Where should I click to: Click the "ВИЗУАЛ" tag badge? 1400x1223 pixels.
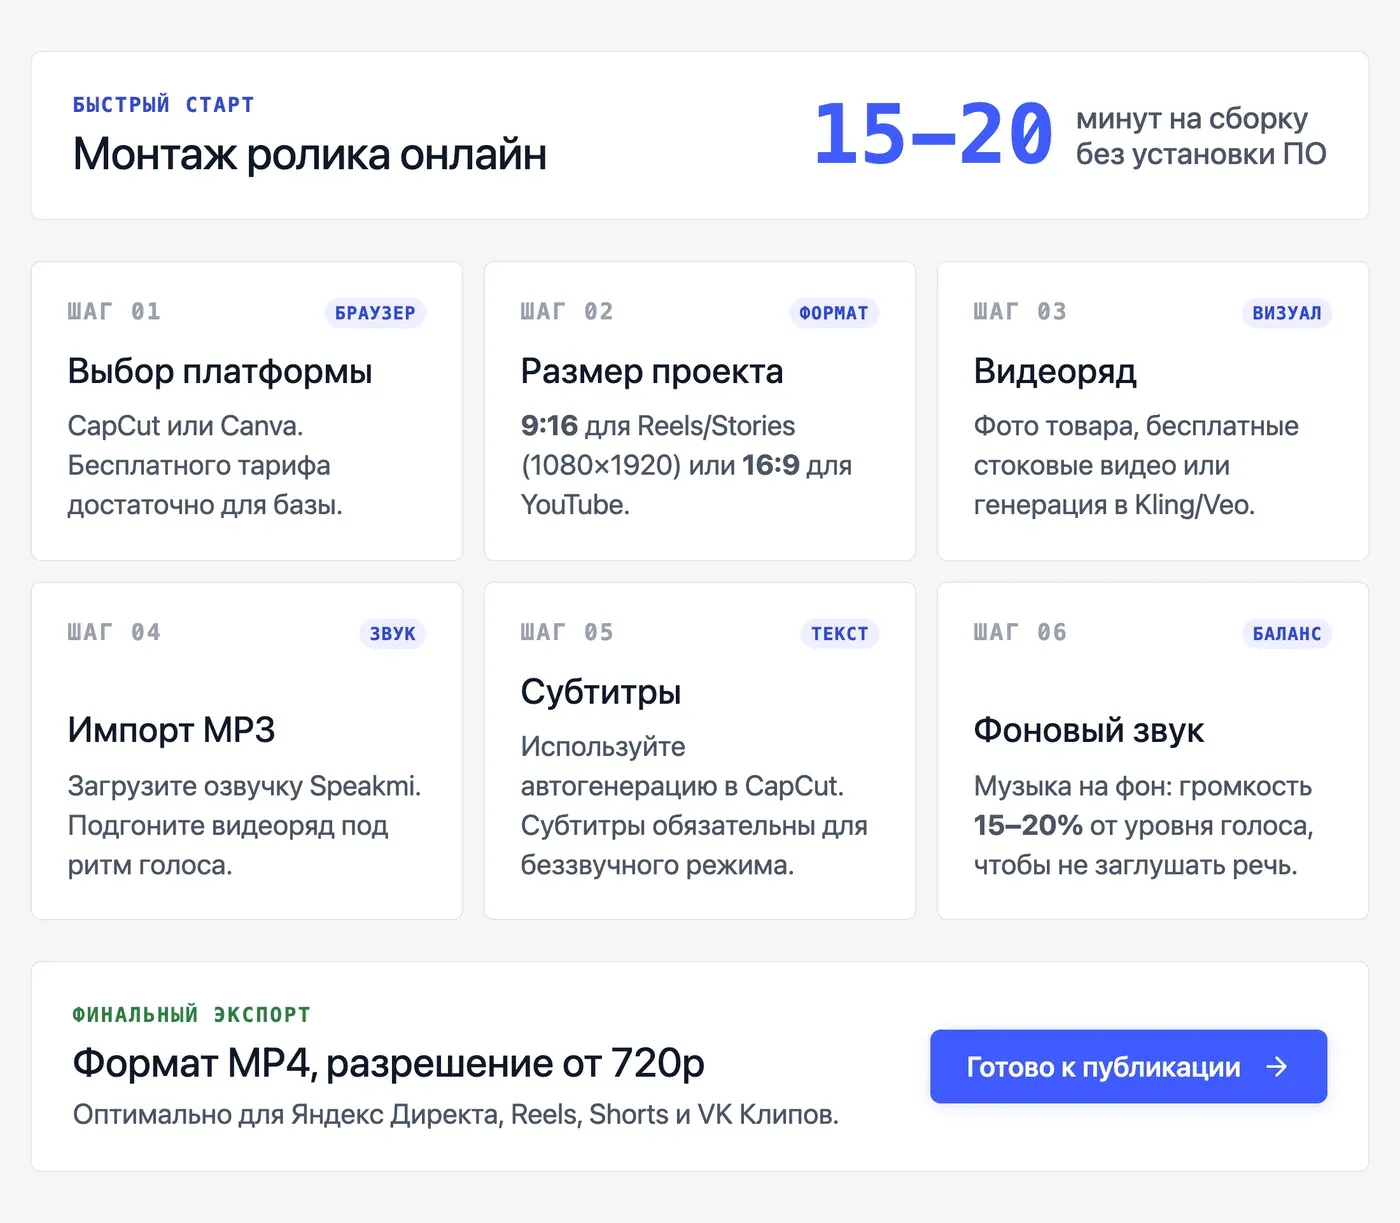(x=1287, y=313)
